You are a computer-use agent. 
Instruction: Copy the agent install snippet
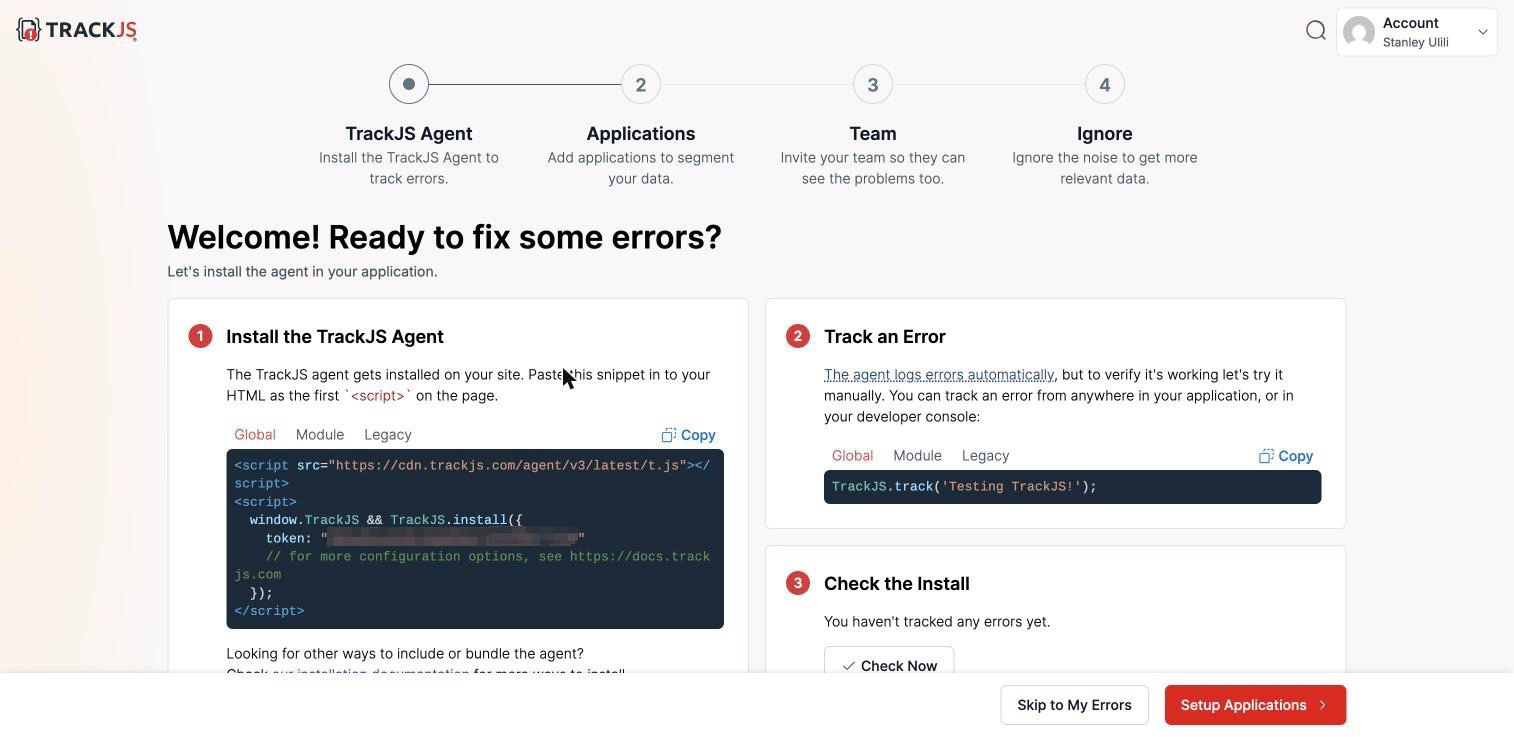(688, 435)
